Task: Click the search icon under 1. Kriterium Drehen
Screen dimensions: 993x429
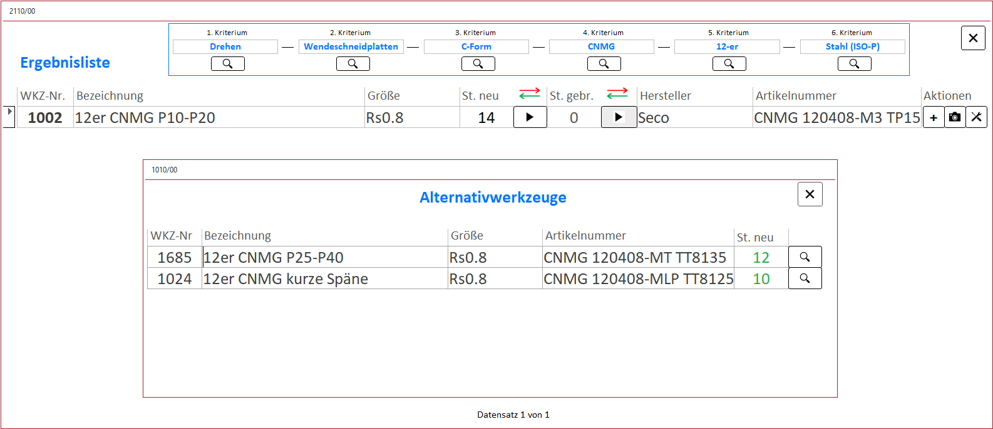Action: pyautogui.click(x=228, y=64)
